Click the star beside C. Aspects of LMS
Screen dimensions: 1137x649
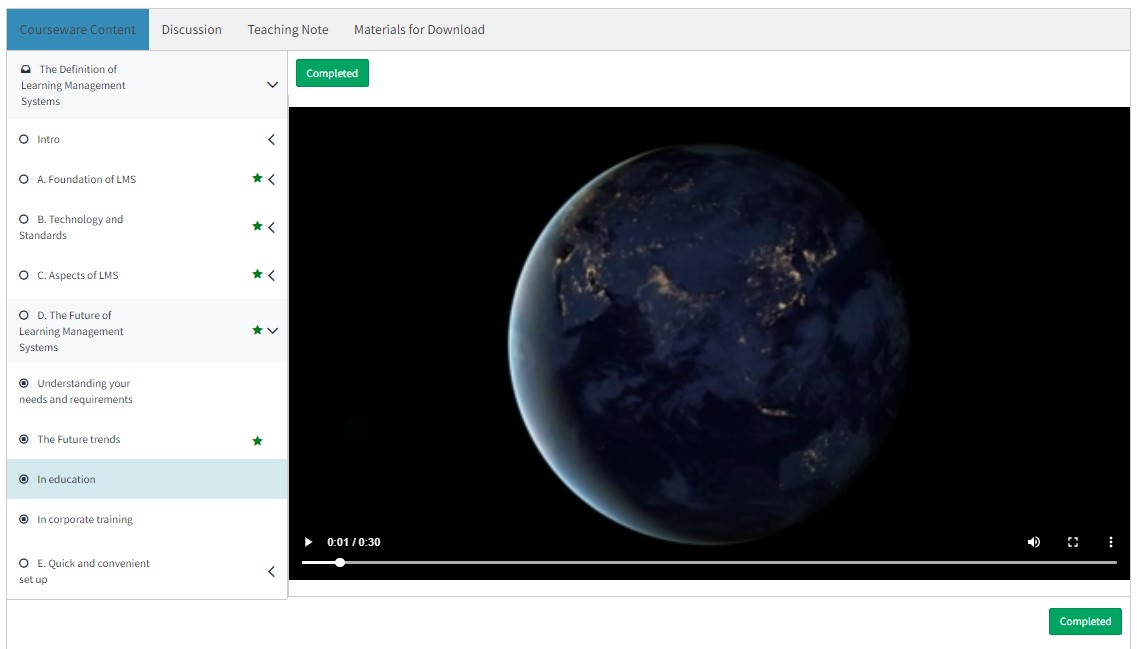click(x=257, y=275)
